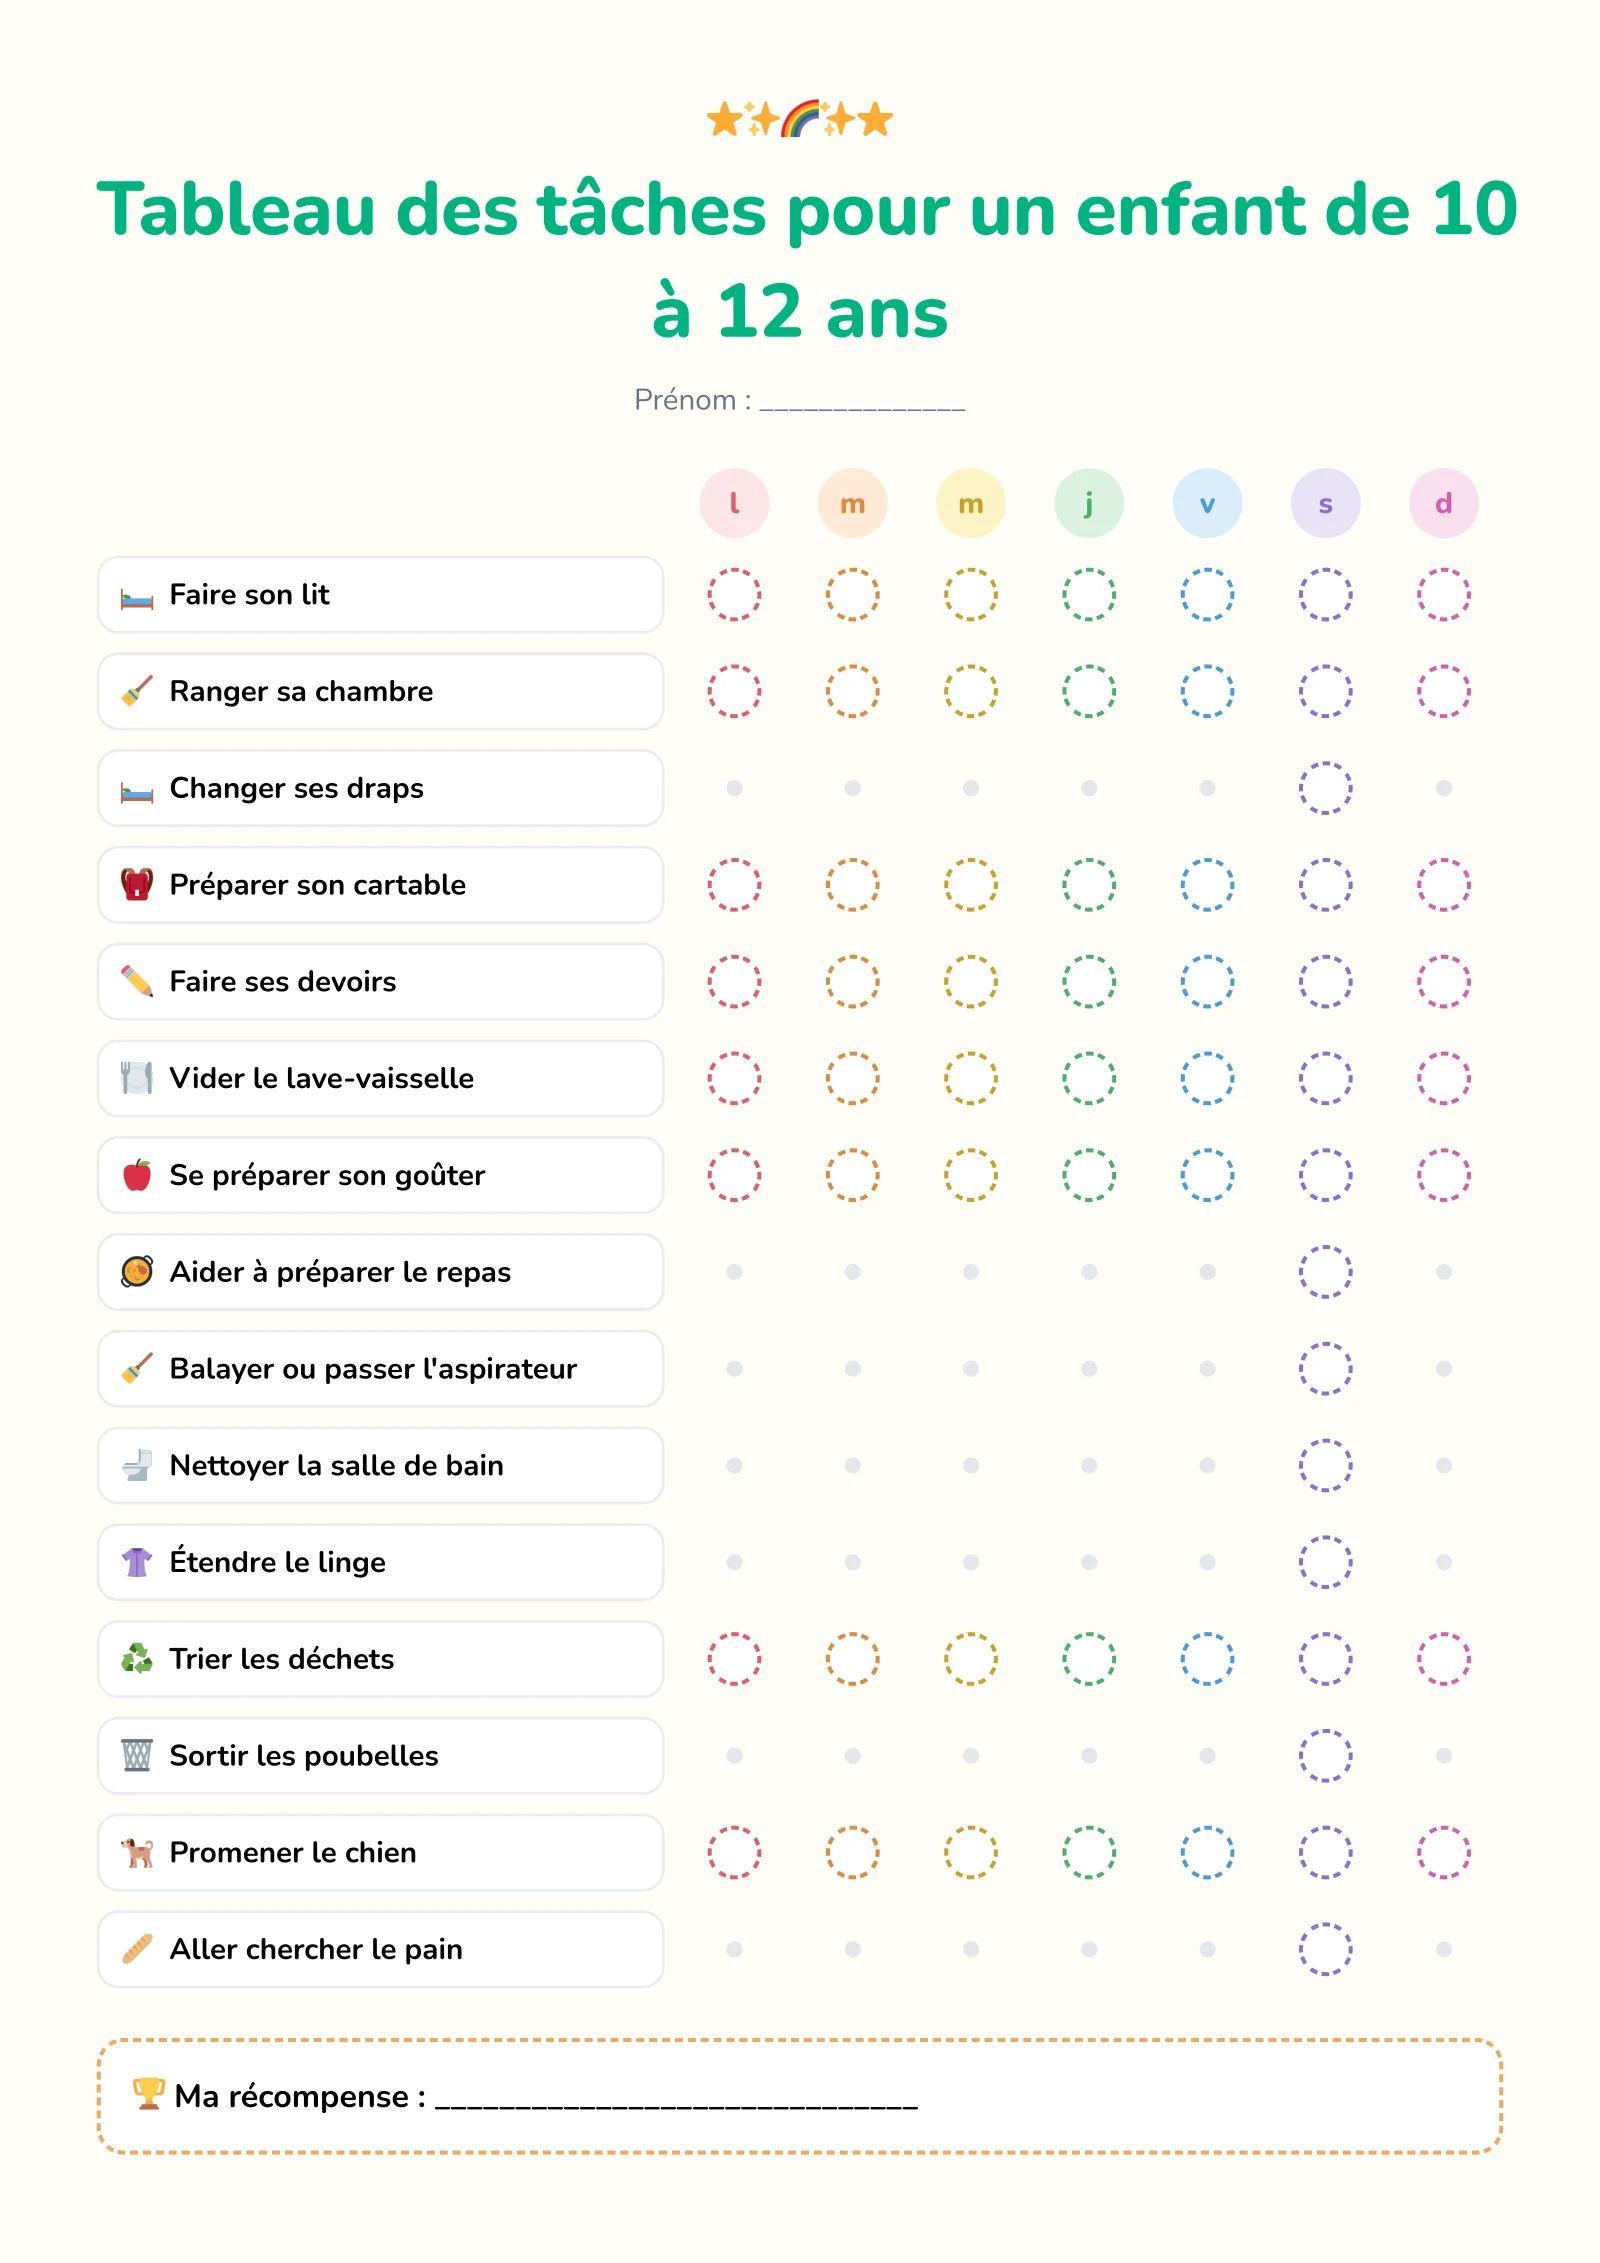
Task: Check Sunday circle for Promener le chien
Action: [1443, 1852]
